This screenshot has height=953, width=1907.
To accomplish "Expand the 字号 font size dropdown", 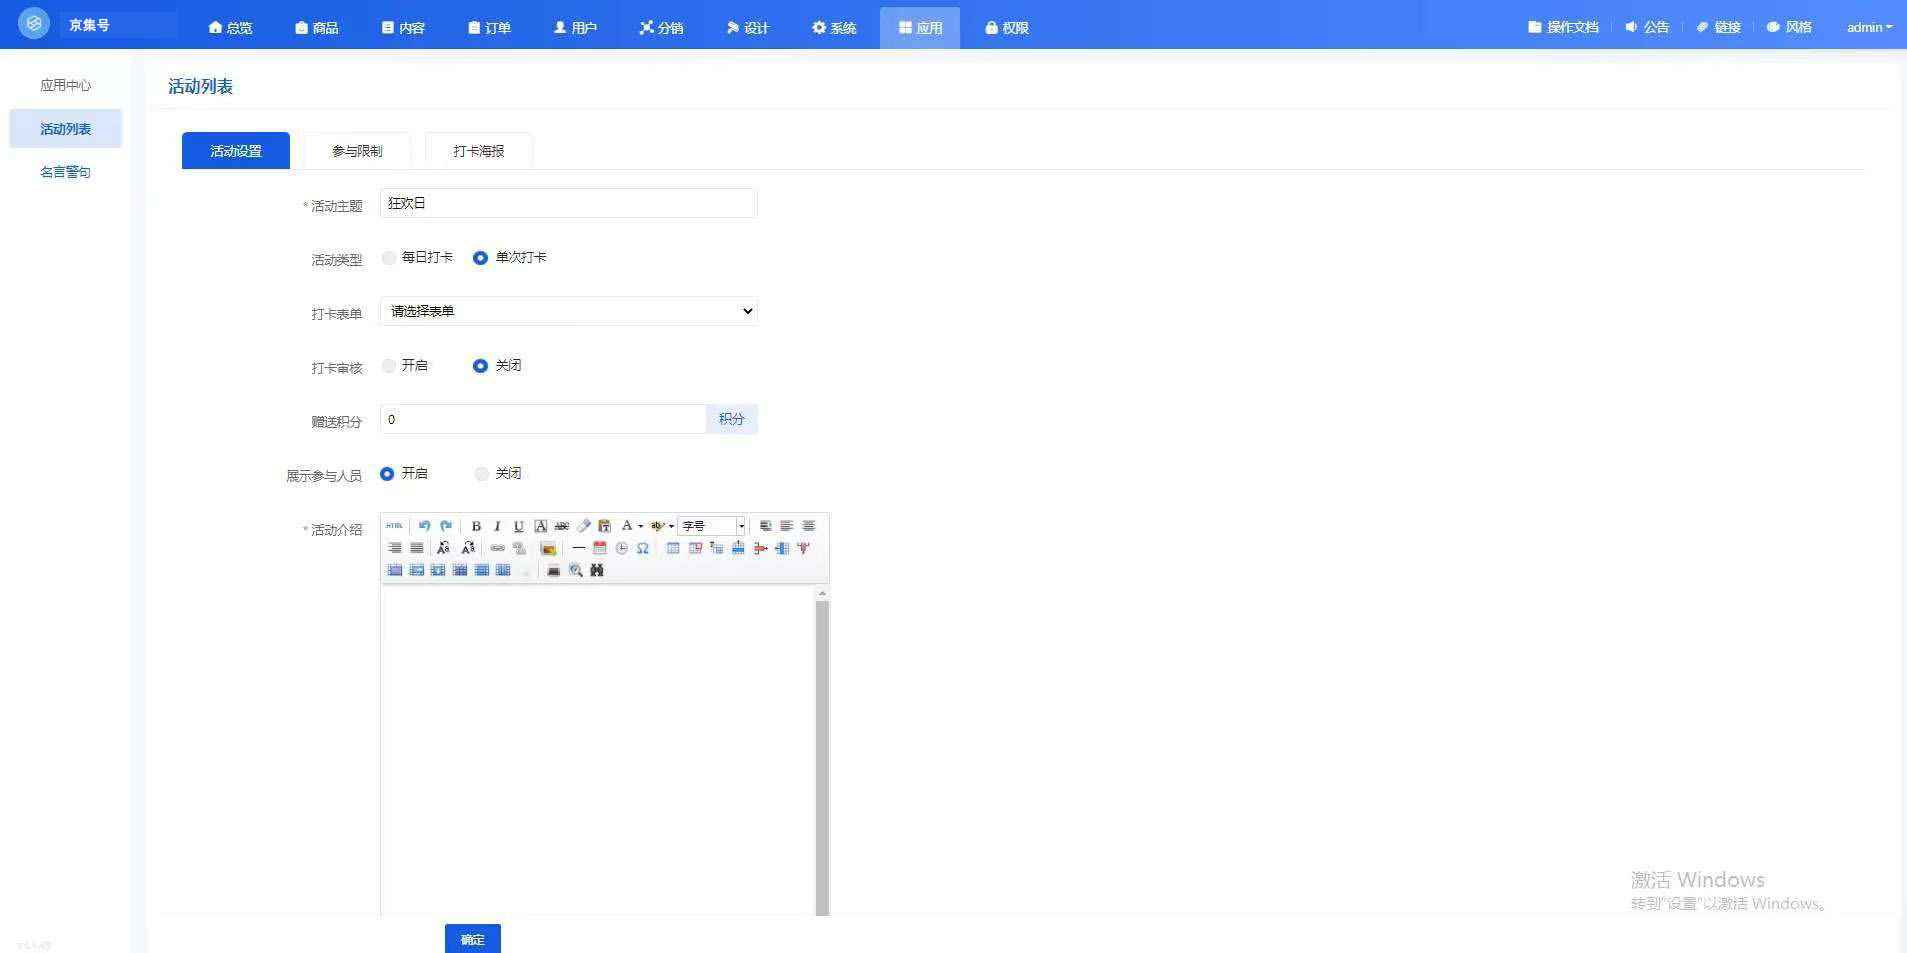I will pyautogui.click(x=741, y=526).
